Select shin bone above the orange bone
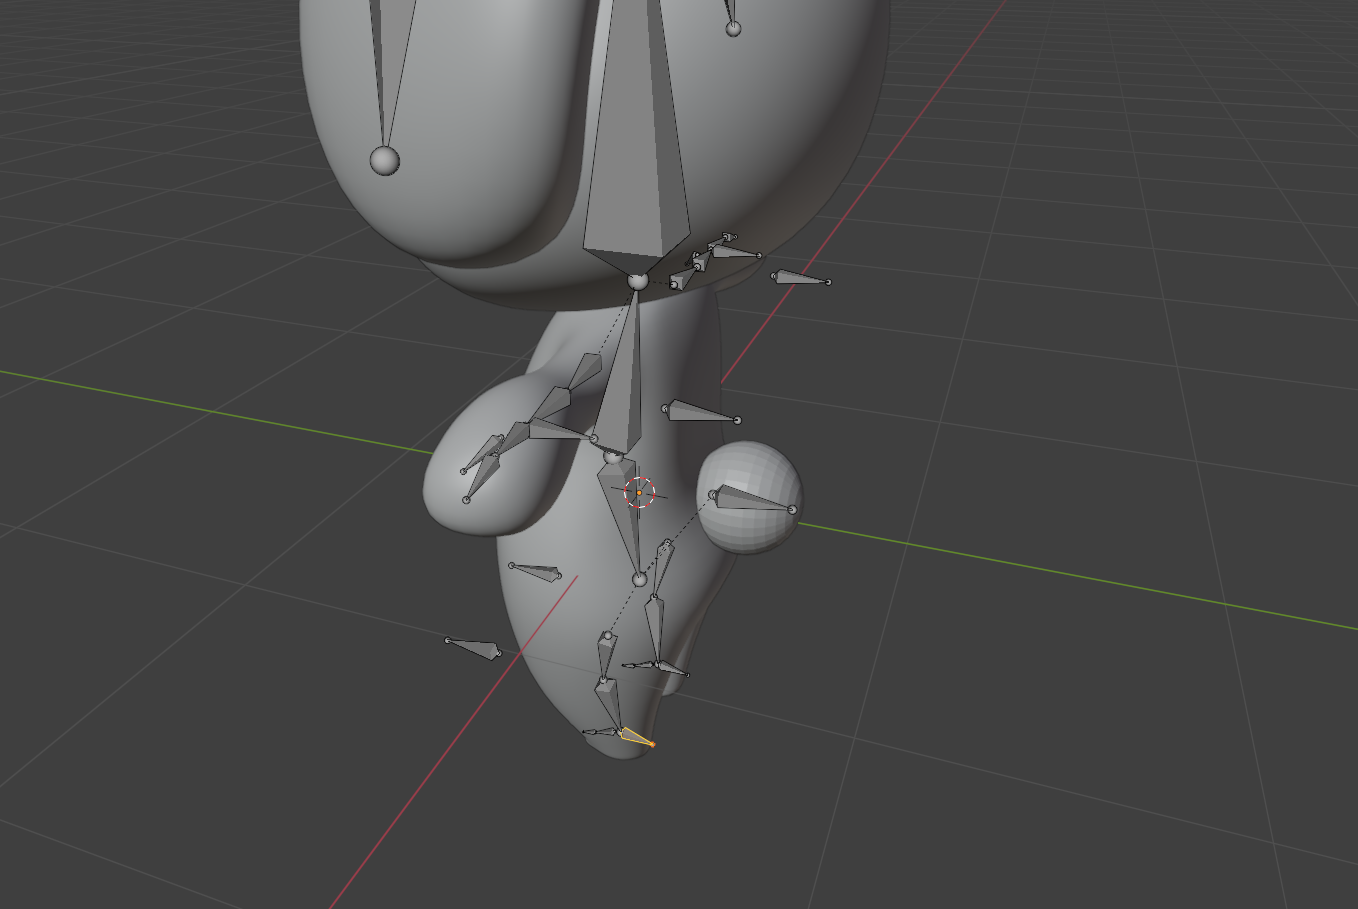Image resolution: width=1358 pixels, height=909 pixels. pyautogui.click(x=607, y=705)
